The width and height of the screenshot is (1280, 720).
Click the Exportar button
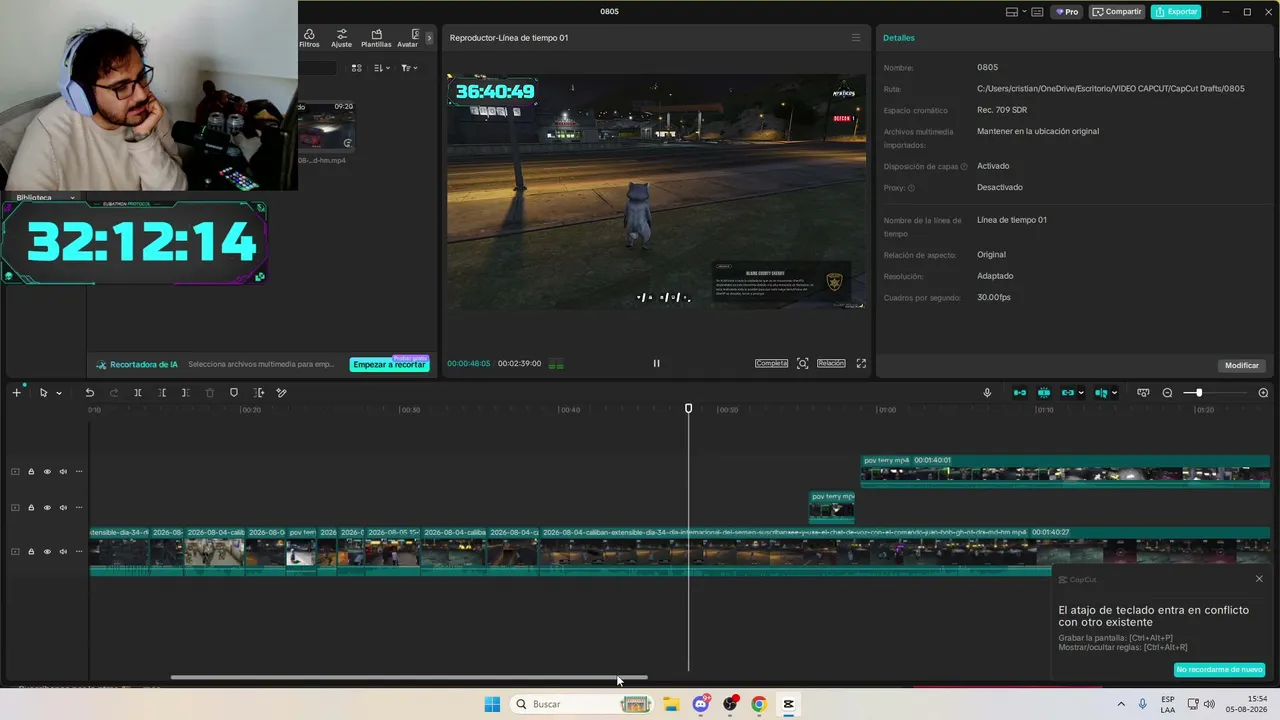(x=1176, y=12)
